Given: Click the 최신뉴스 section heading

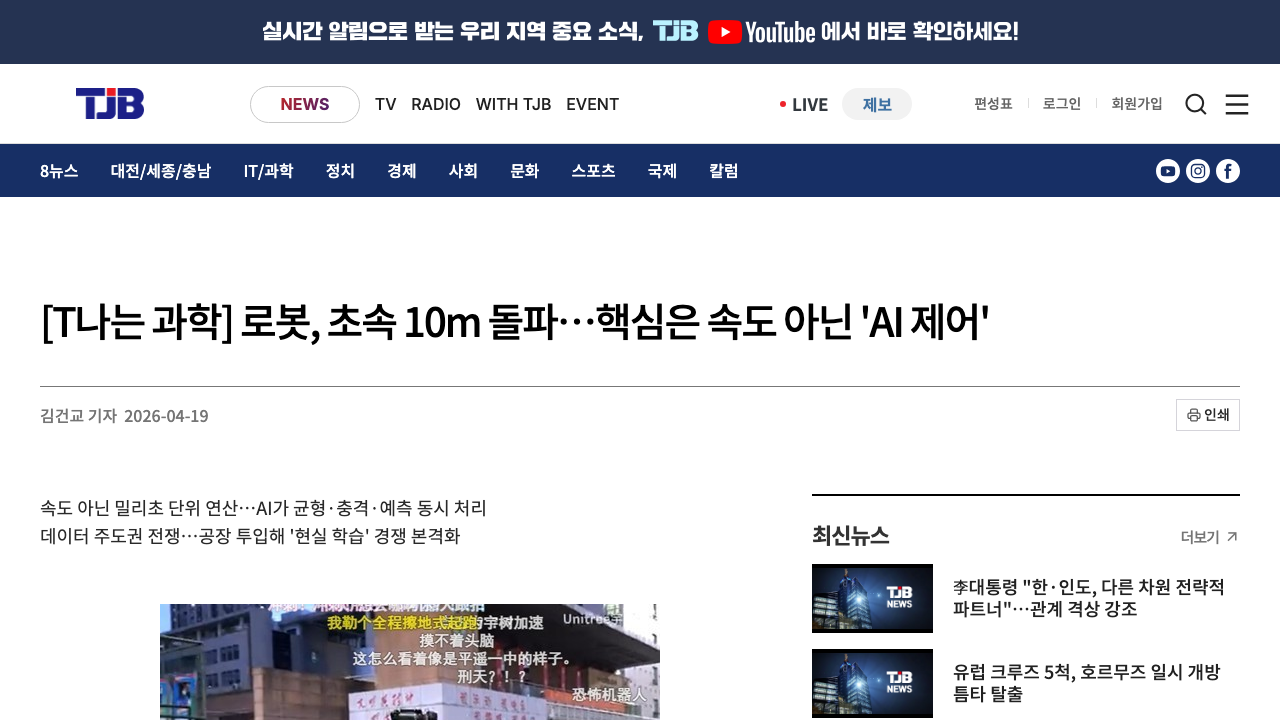Looking at the screenshot, I should point(851,535).
